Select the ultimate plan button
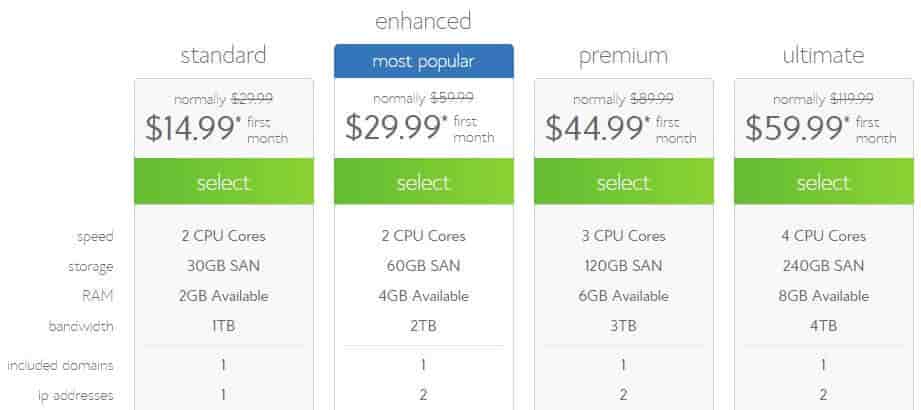Image resolution: width=921 pixels, height=410 pixels. [x=823, y=182]
